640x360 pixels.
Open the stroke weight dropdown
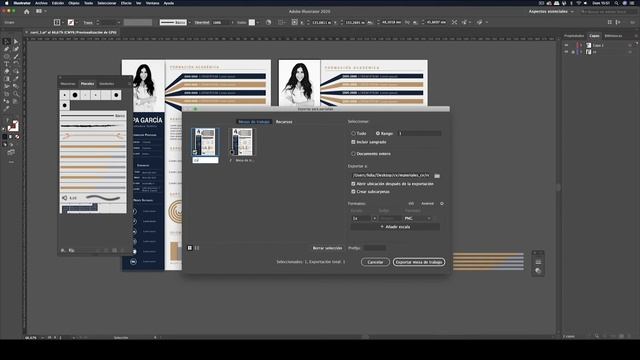pos(119,22)
